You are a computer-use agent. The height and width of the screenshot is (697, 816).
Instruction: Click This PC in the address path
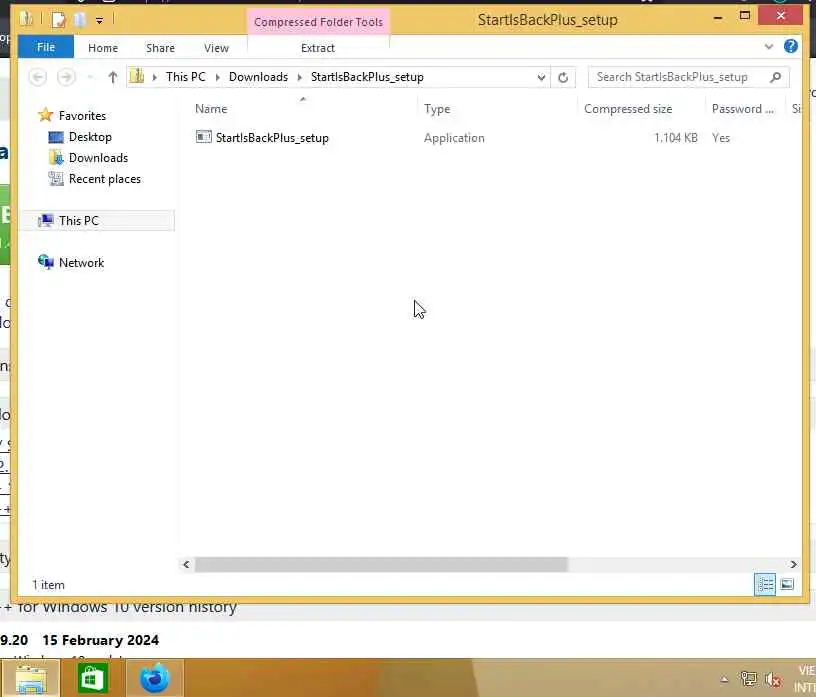(186, 77)
